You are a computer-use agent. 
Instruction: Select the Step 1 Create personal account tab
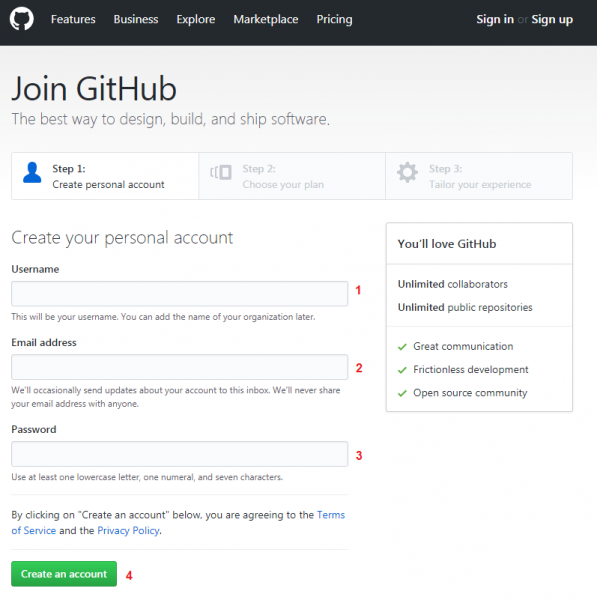105,176
